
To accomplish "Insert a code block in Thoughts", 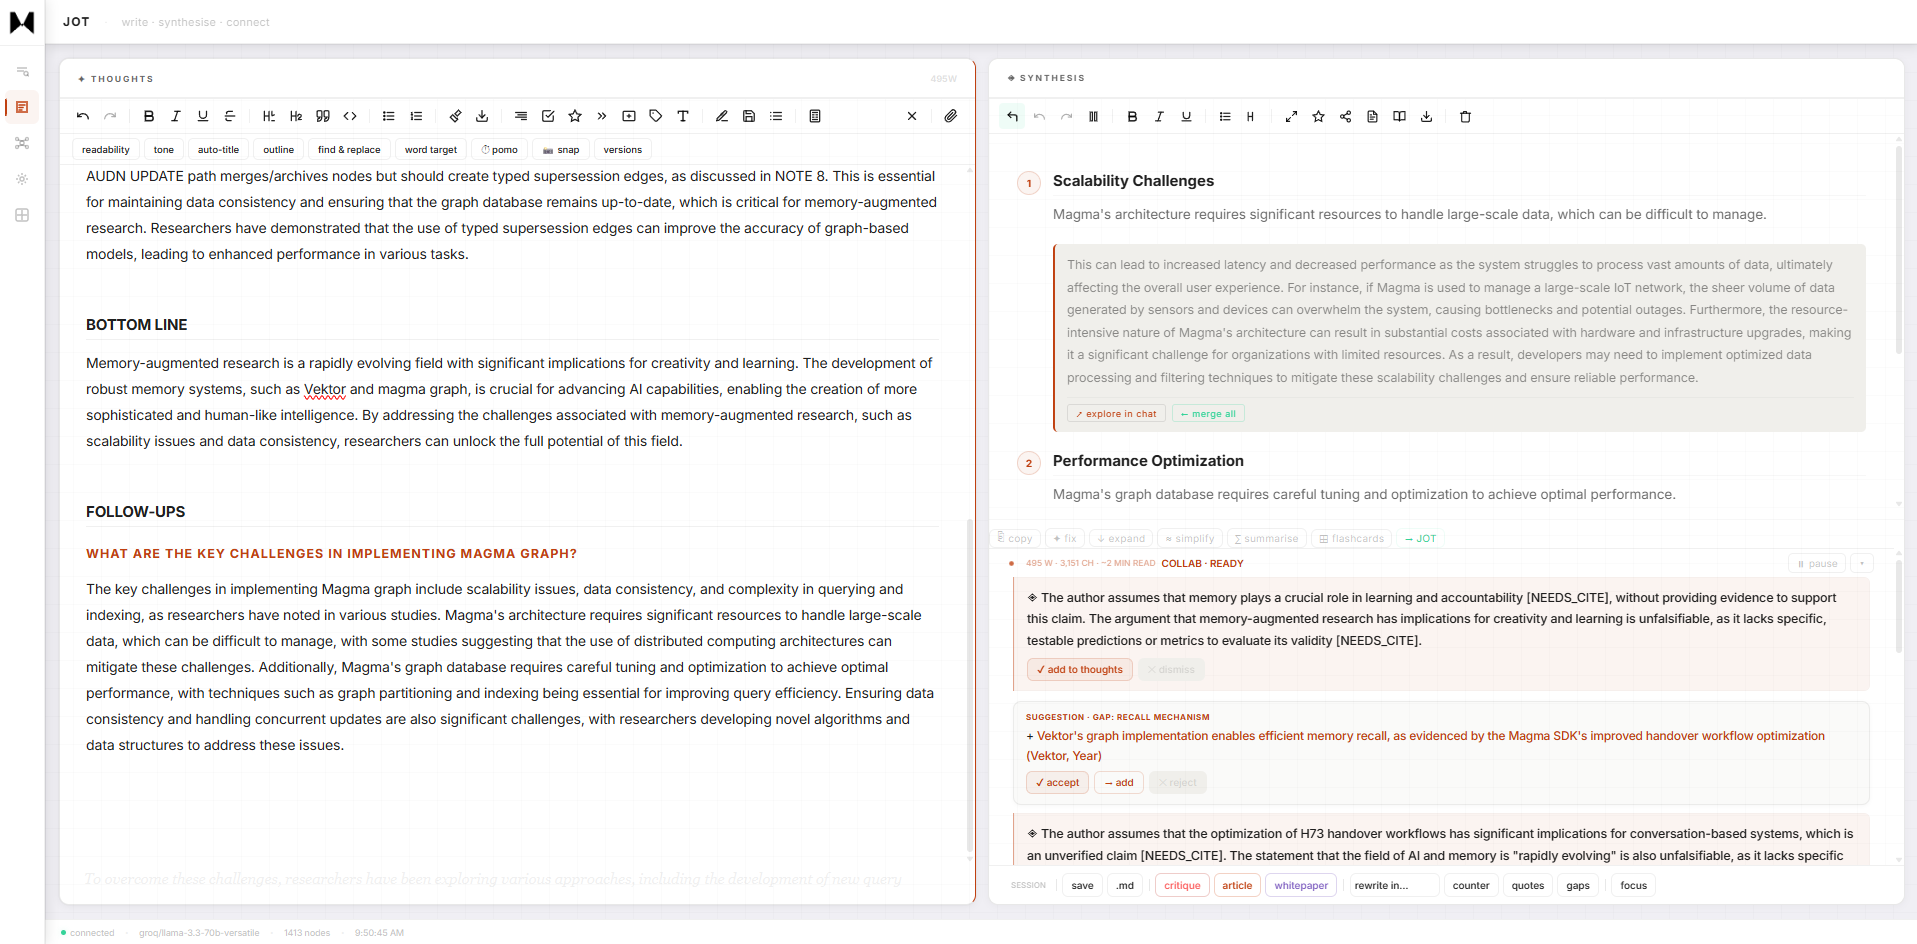I will click(350, 116).
